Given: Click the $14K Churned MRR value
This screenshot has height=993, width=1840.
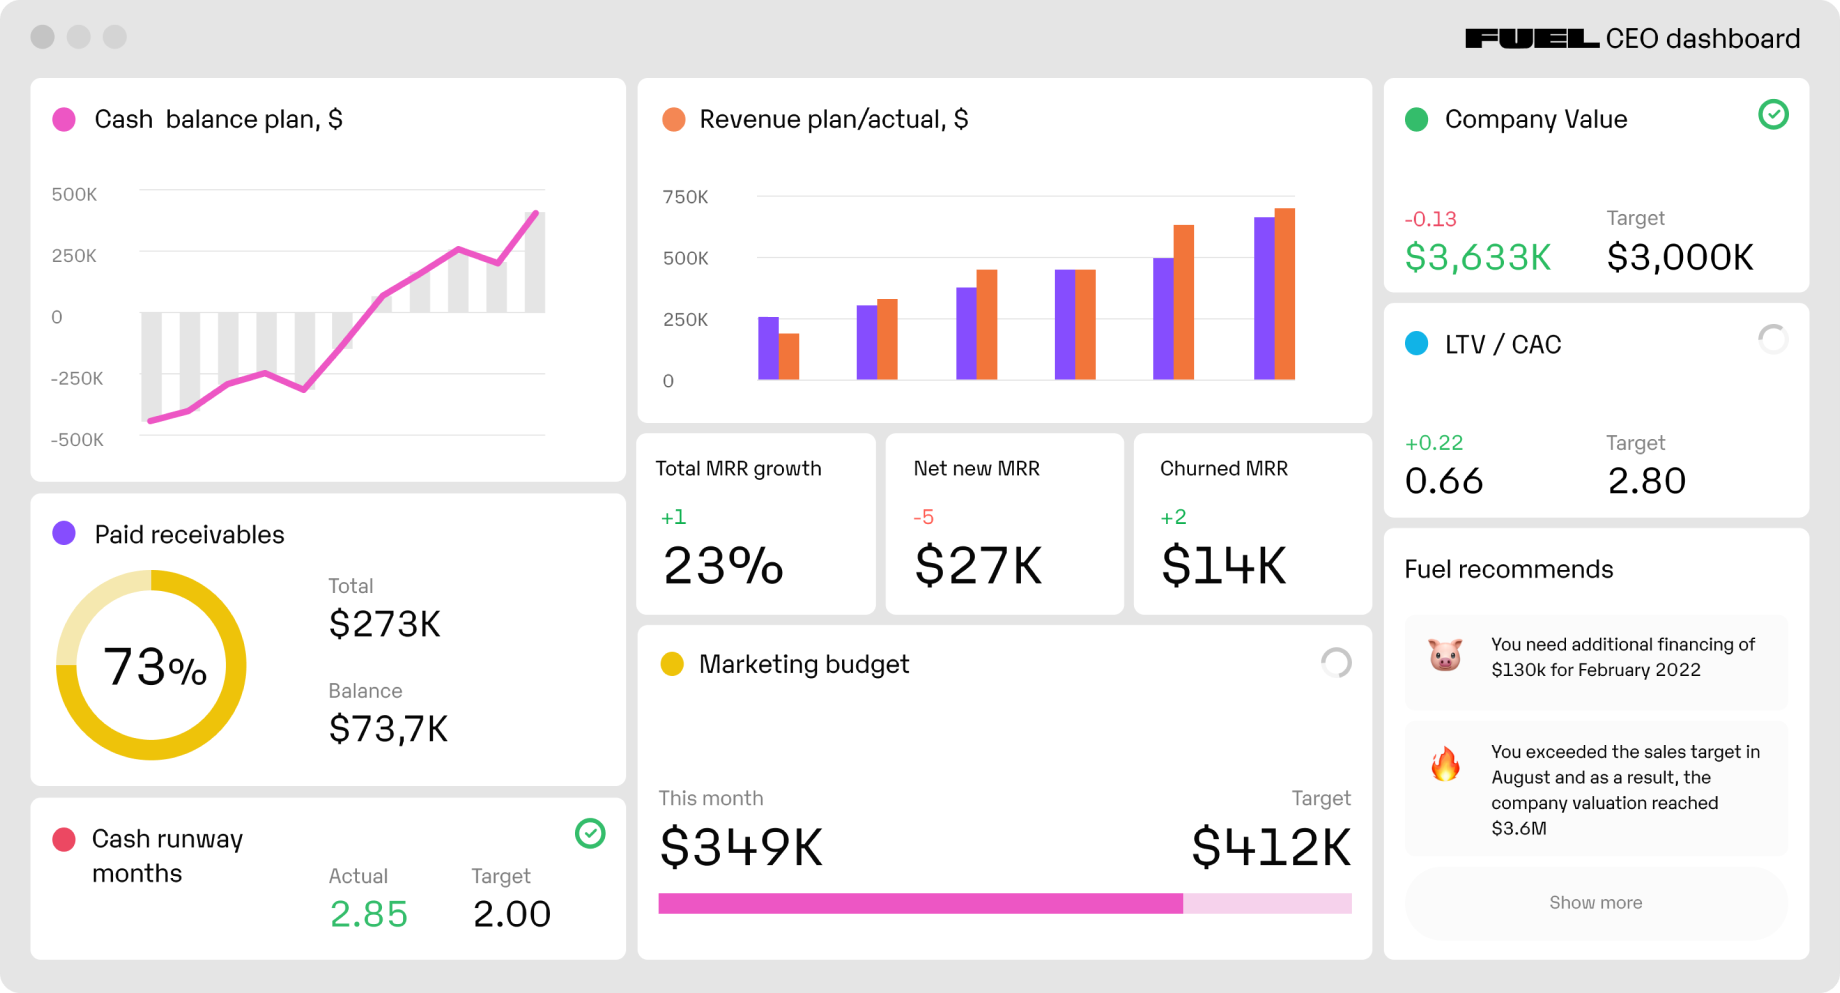Looking at the screenshot, I should coord(1223,566).
